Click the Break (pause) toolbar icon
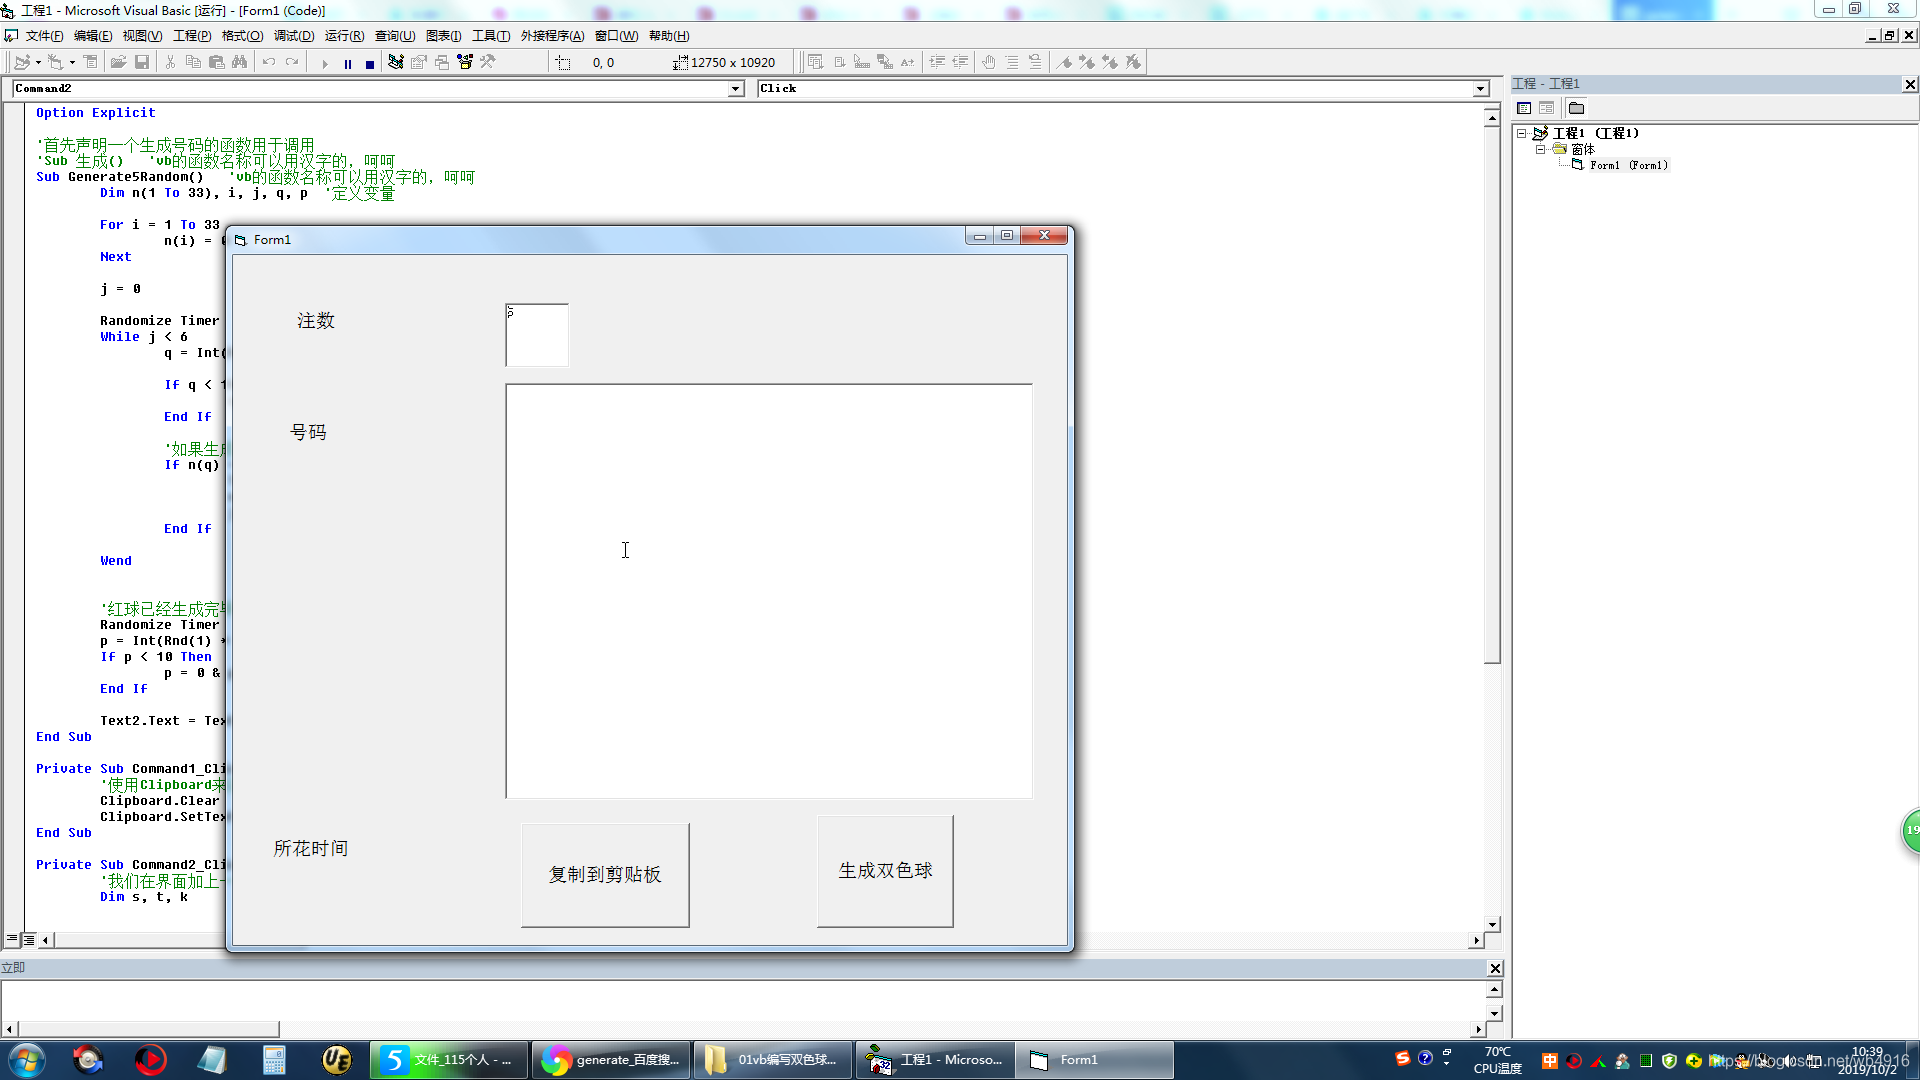 [347, 63]
